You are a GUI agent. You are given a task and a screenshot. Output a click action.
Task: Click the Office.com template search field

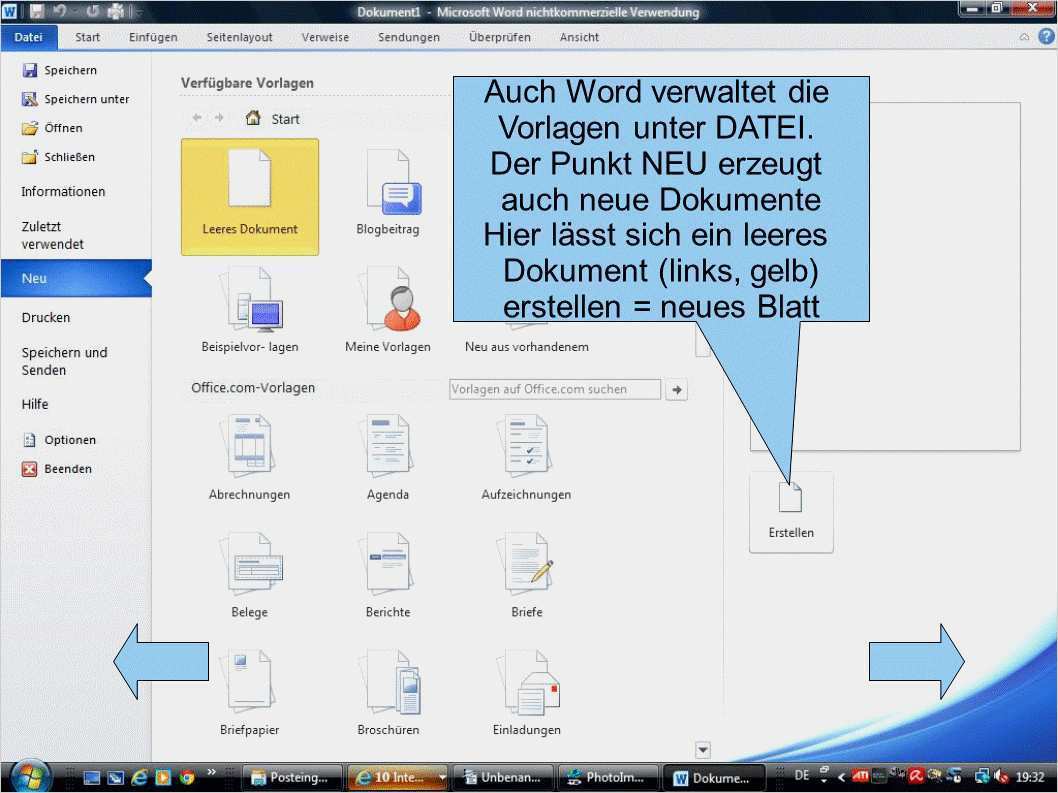pos(554,389)
